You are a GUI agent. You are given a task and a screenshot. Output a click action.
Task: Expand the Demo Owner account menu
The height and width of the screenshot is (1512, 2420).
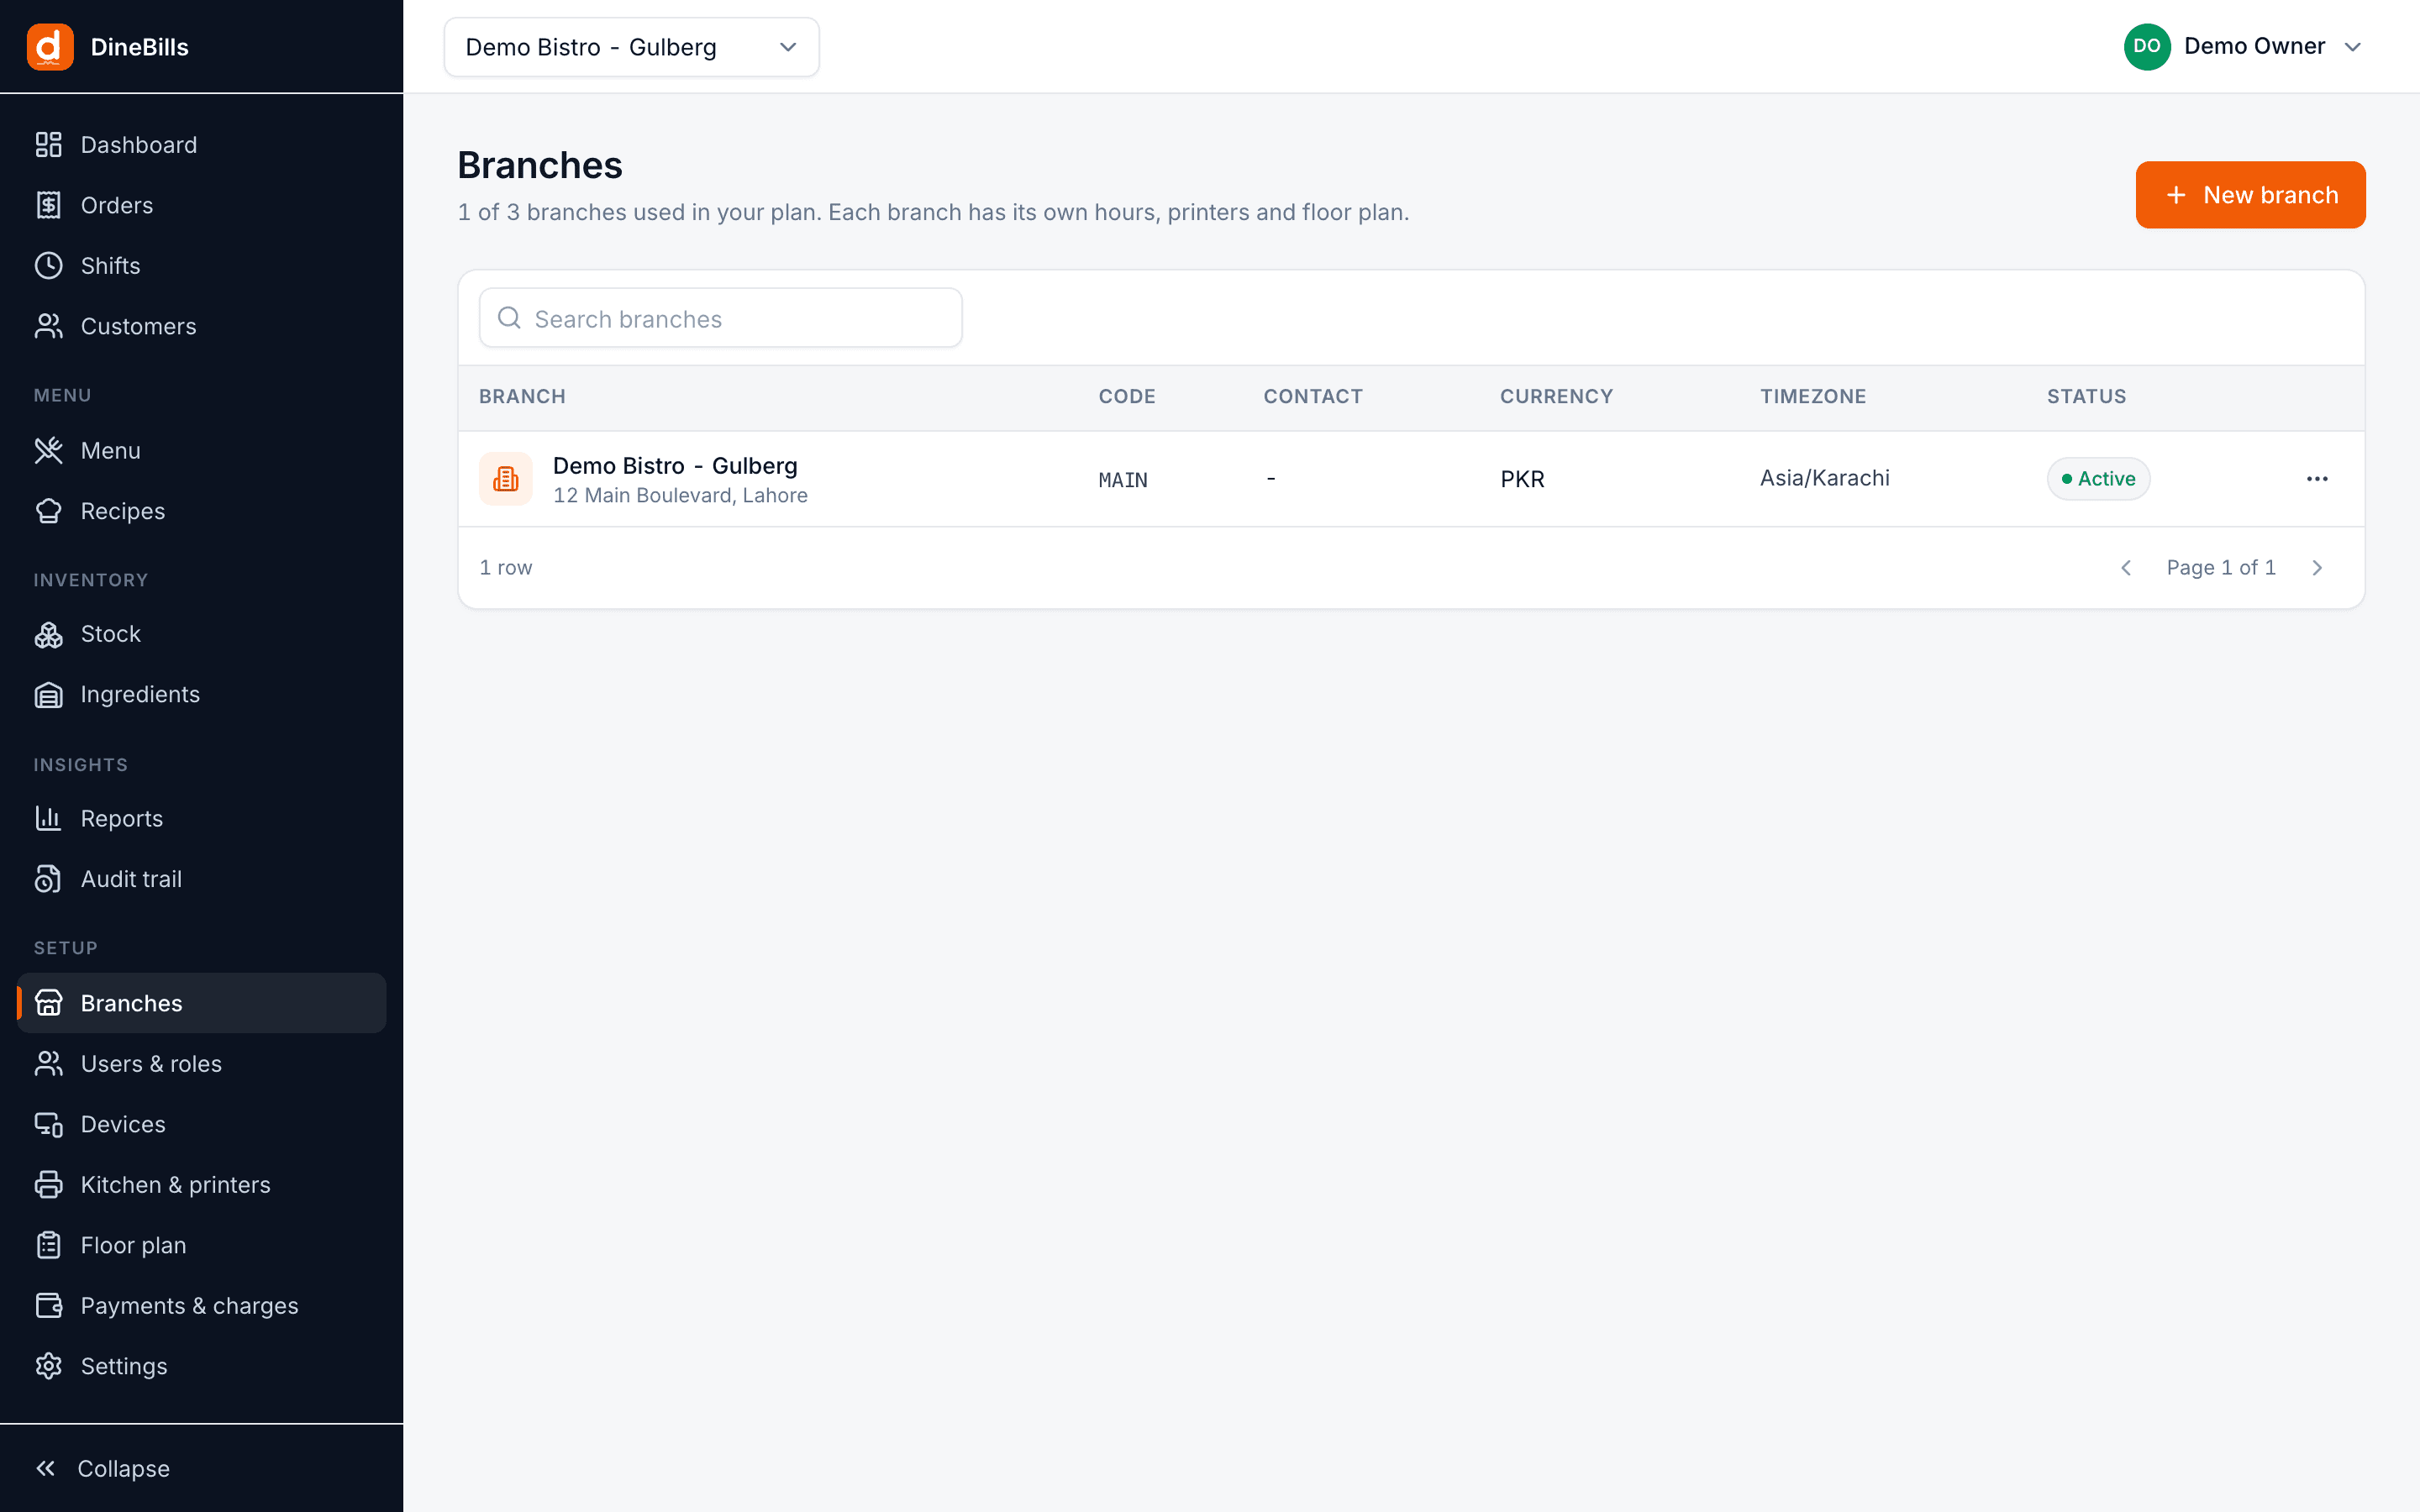point(2243,47)
